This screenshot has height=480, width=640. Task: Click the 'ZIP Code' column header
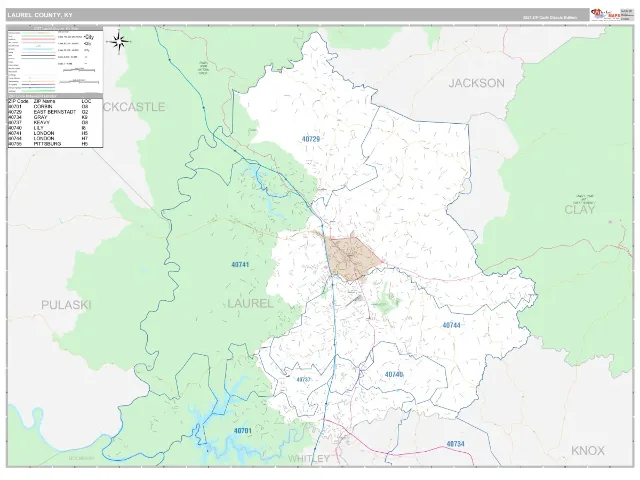(x=18, y=101)
